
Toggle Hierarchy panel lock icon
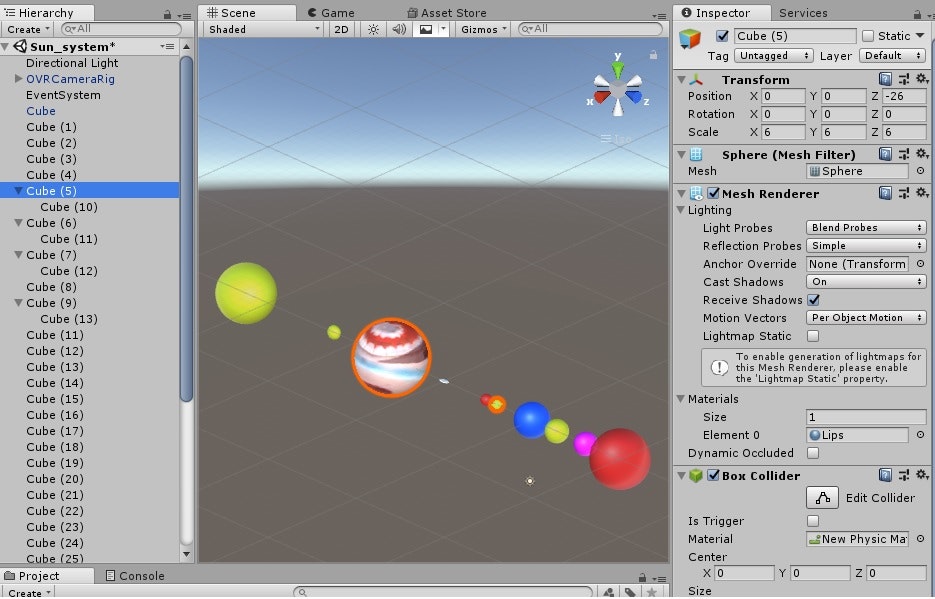click(168, 14)
